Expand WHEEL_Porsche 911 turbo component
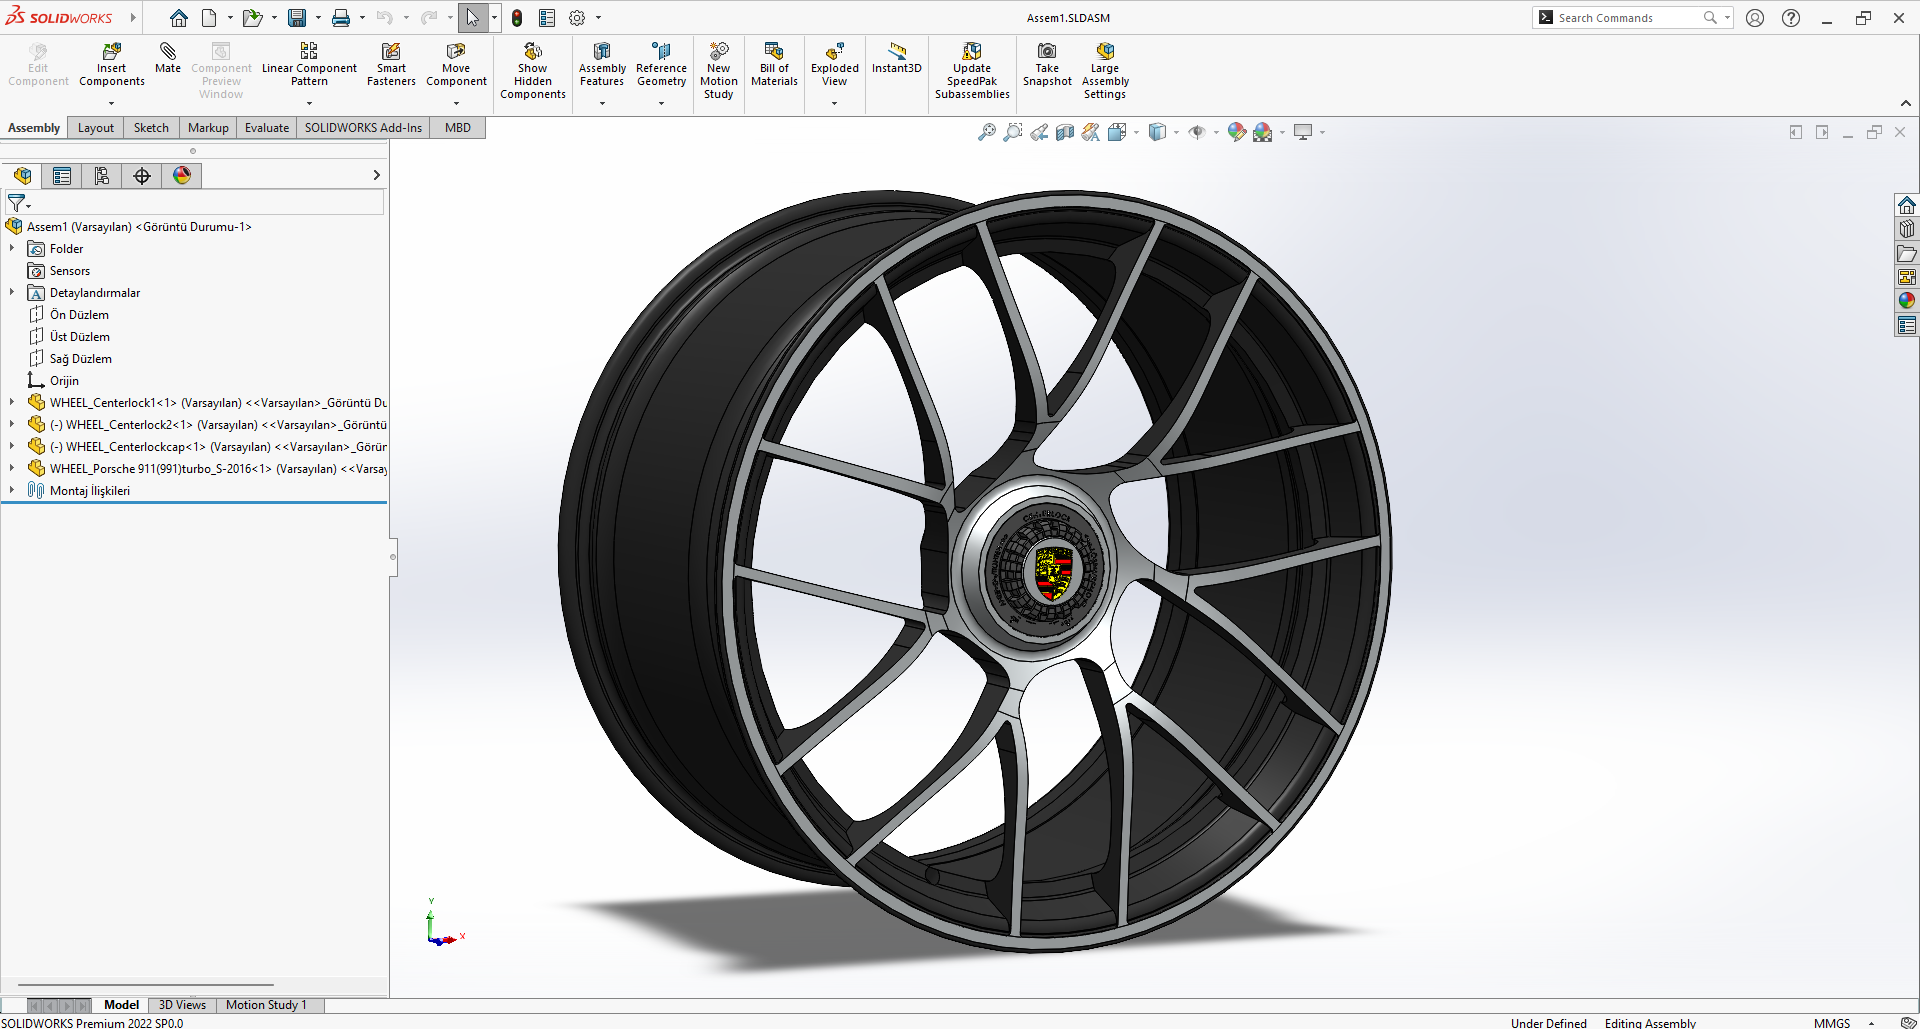Screen dimensions: 1920x1029 click(12, 468)
